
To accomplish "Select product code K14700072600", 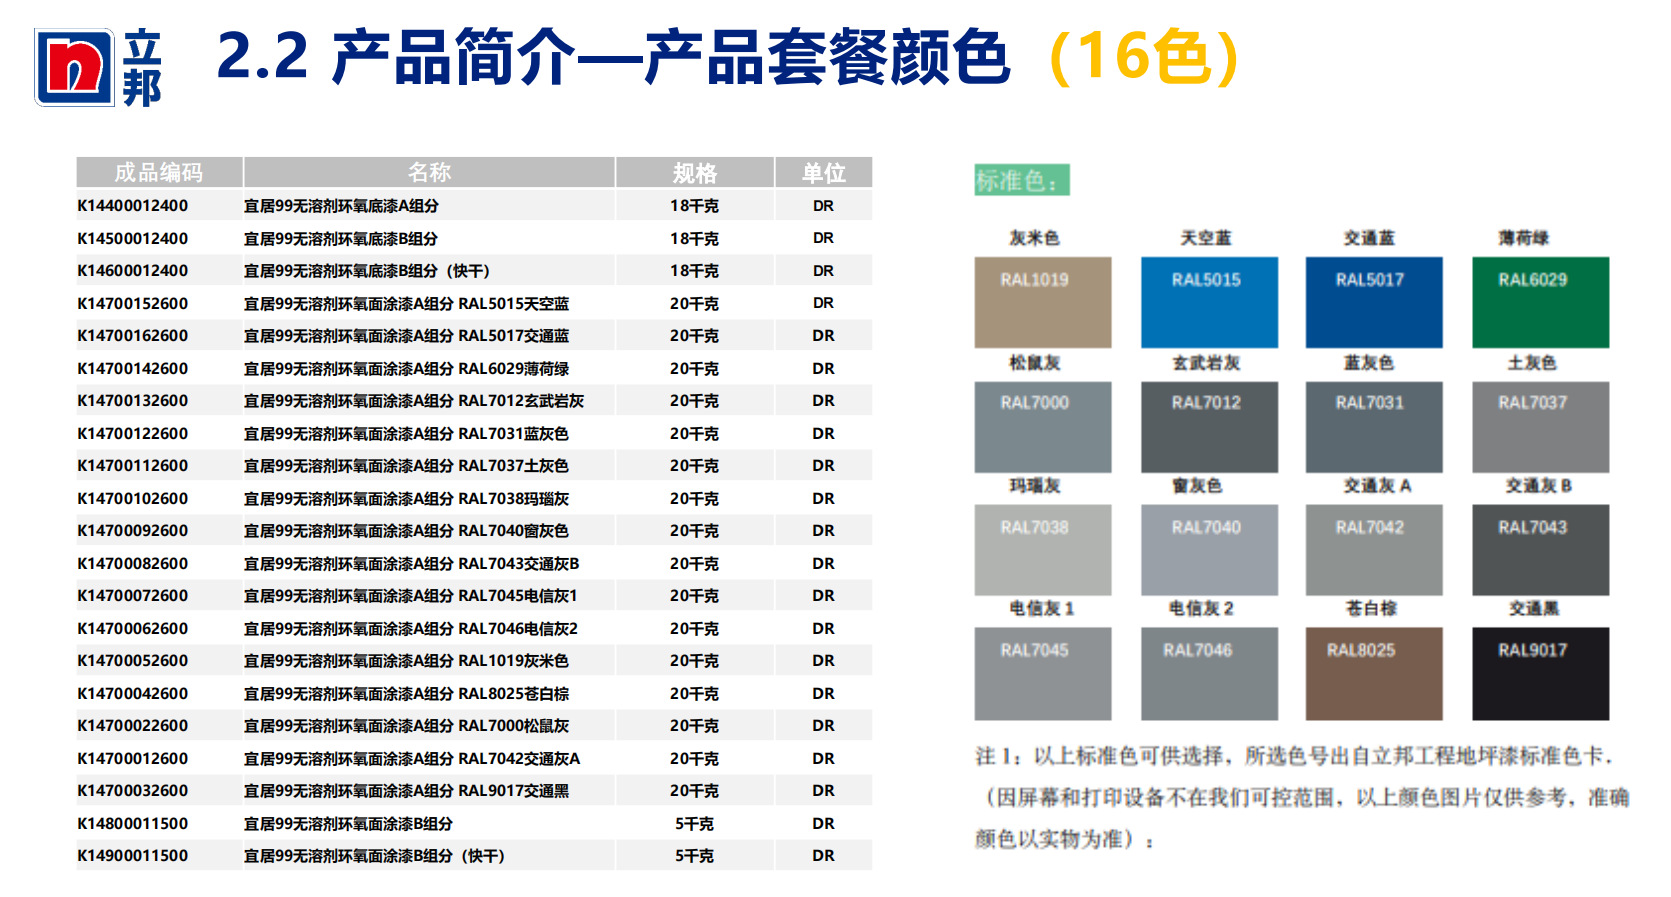I will click(x=133, y=596).
